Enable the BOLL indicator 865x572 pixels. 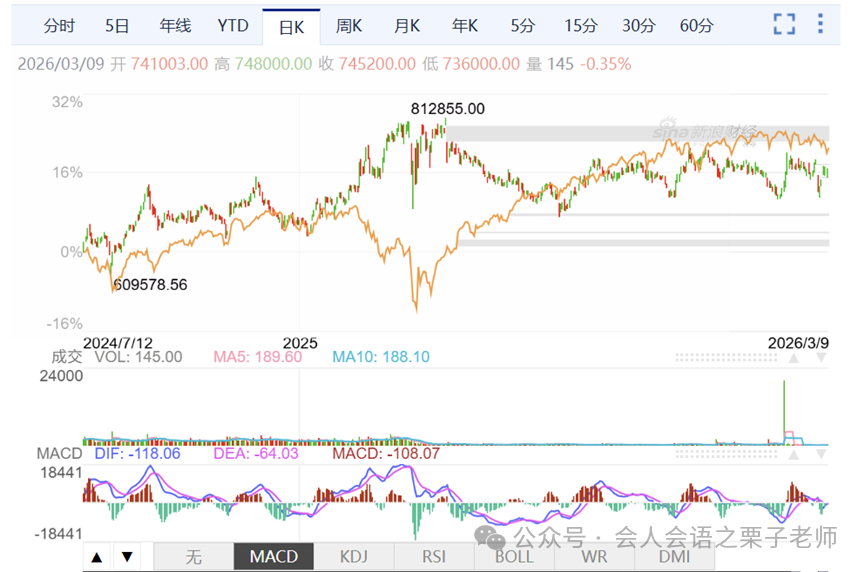(x=514, y=557)
